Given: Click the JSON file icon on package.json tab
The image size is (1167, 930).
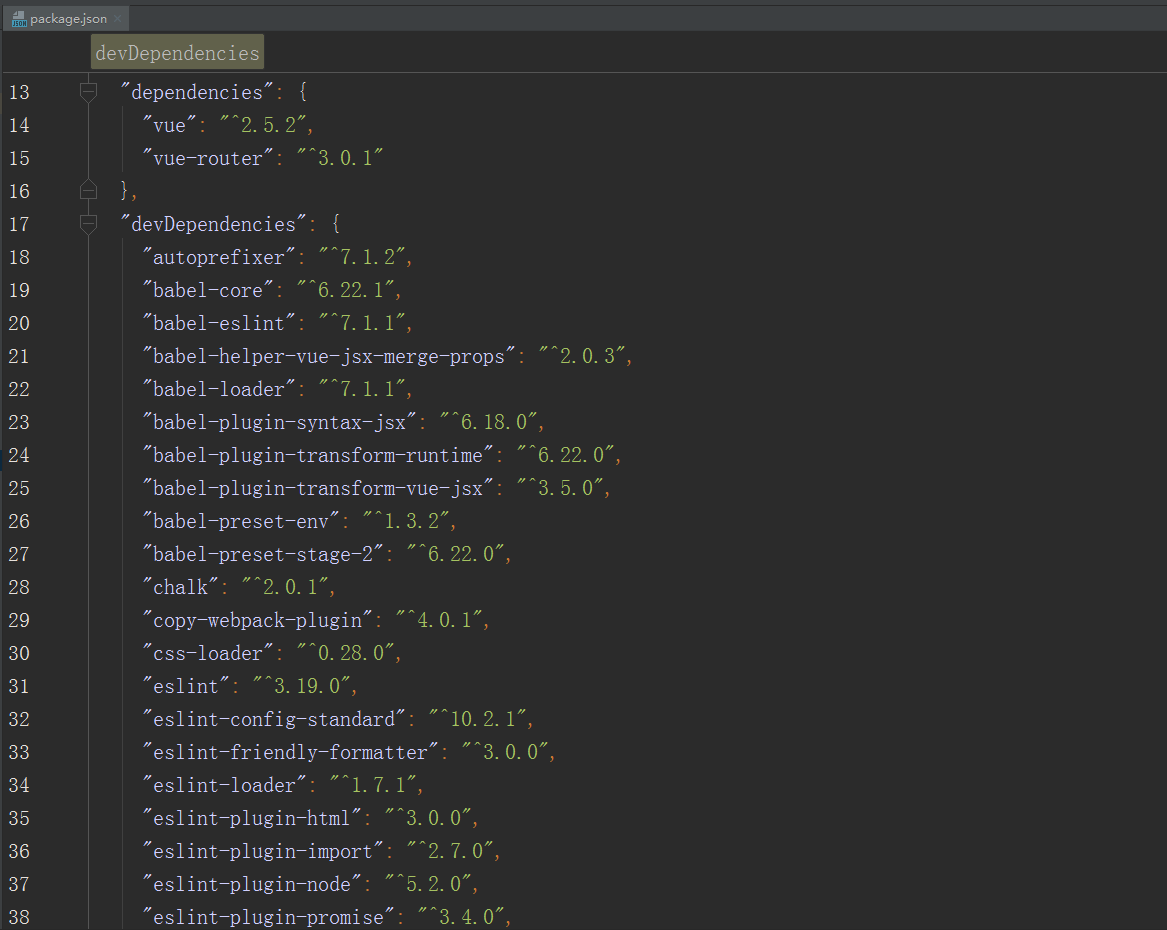Looking at the screenshot, I should [x=19, y=19].
